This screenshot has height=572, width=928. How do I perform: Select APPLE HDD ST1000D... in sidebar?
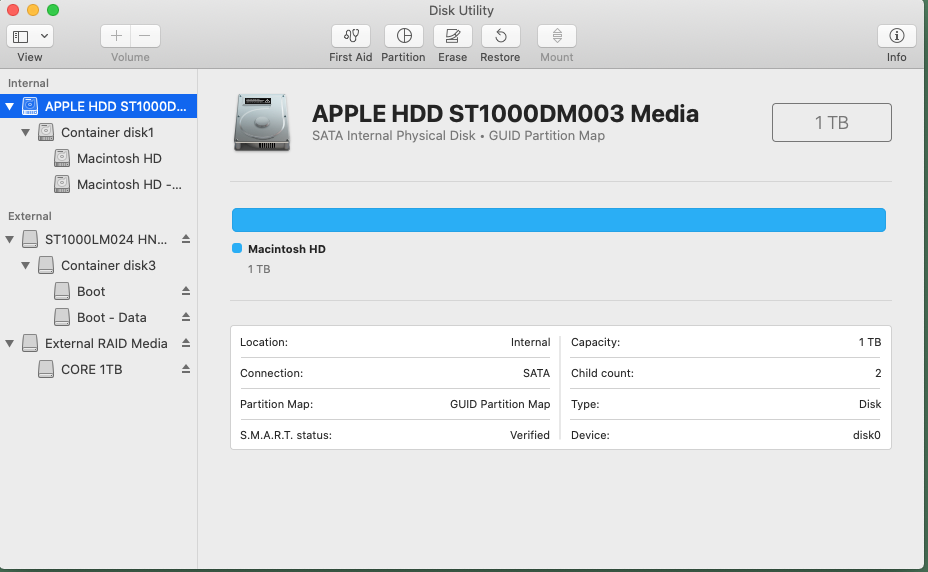[x=98, y=106]
